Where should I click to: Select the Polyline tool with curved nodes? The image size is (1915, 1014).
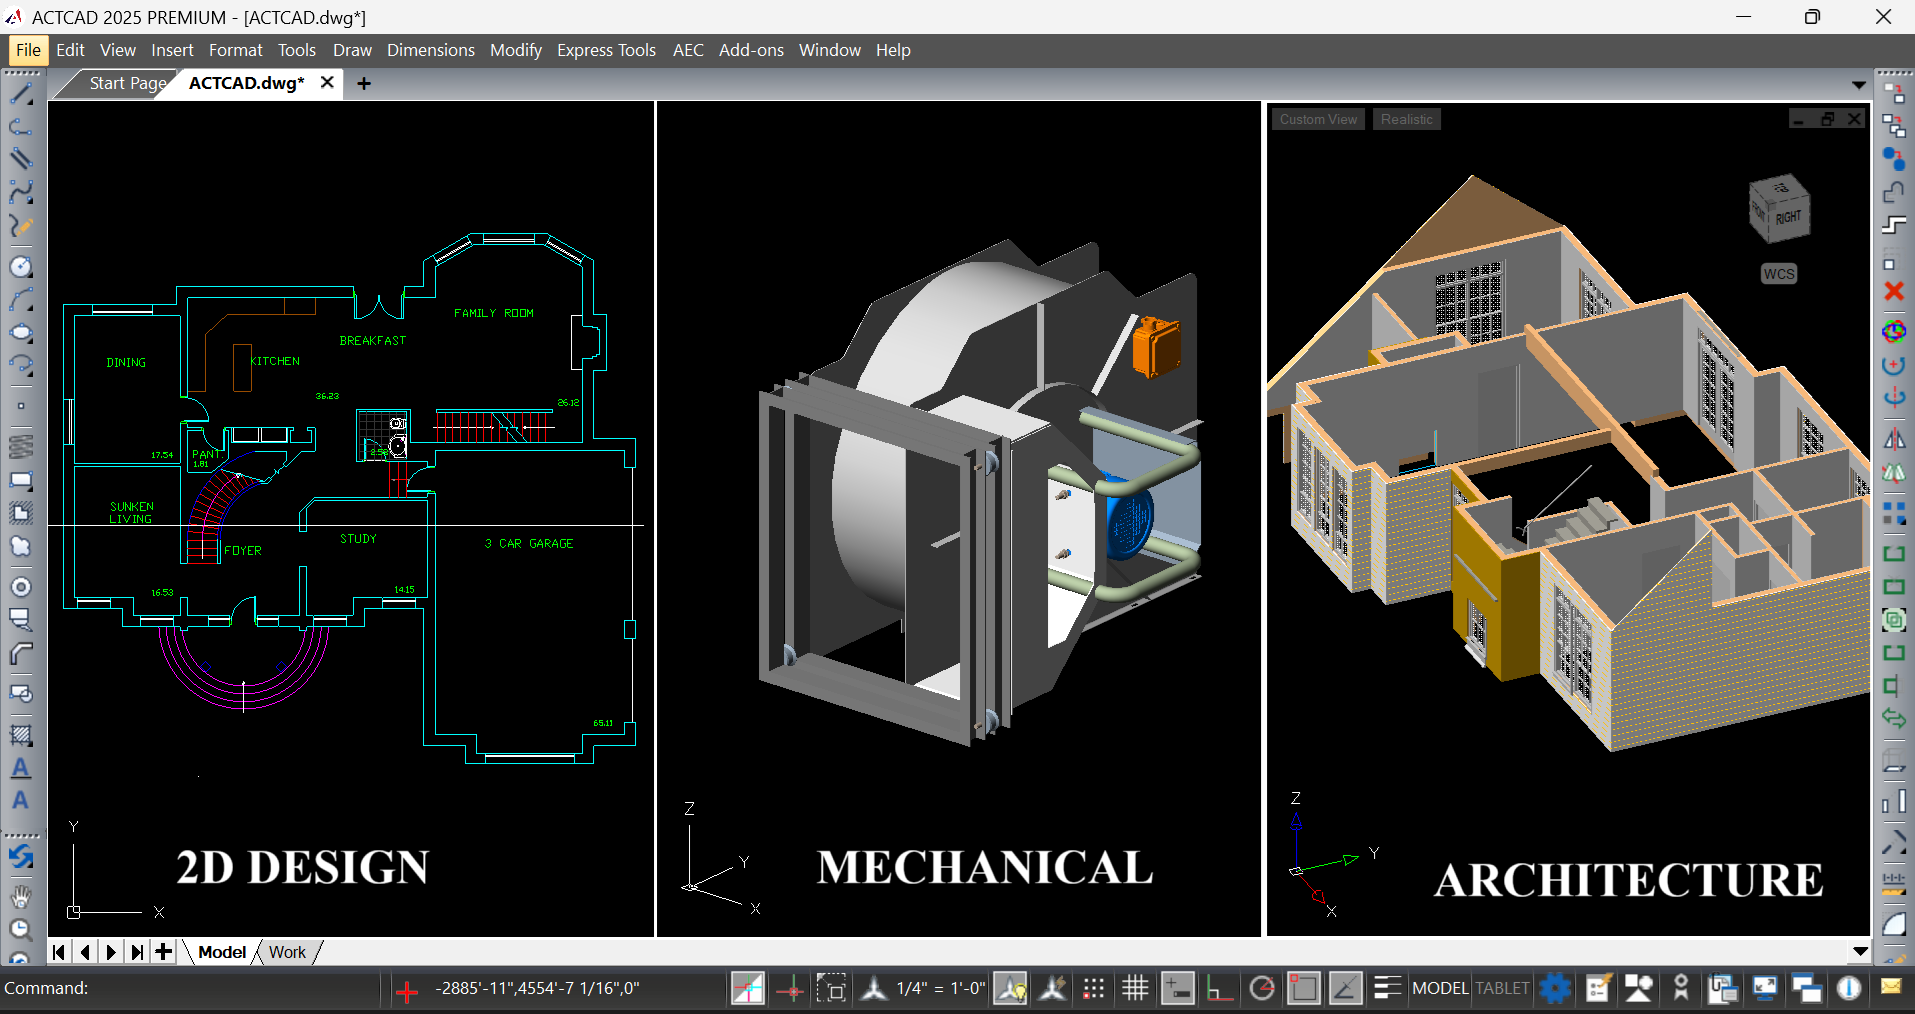[x=21, y=126]
